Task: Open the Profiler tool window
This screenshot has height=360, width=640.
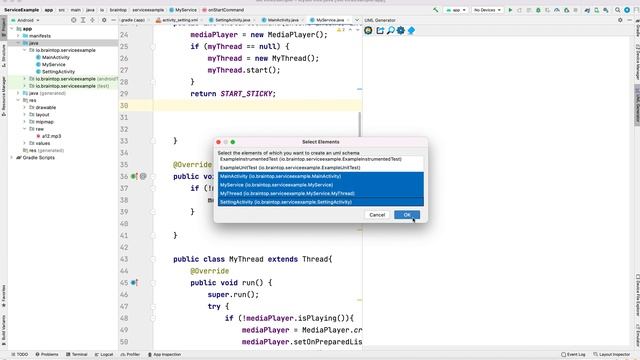Action: (x=130, y=354)
